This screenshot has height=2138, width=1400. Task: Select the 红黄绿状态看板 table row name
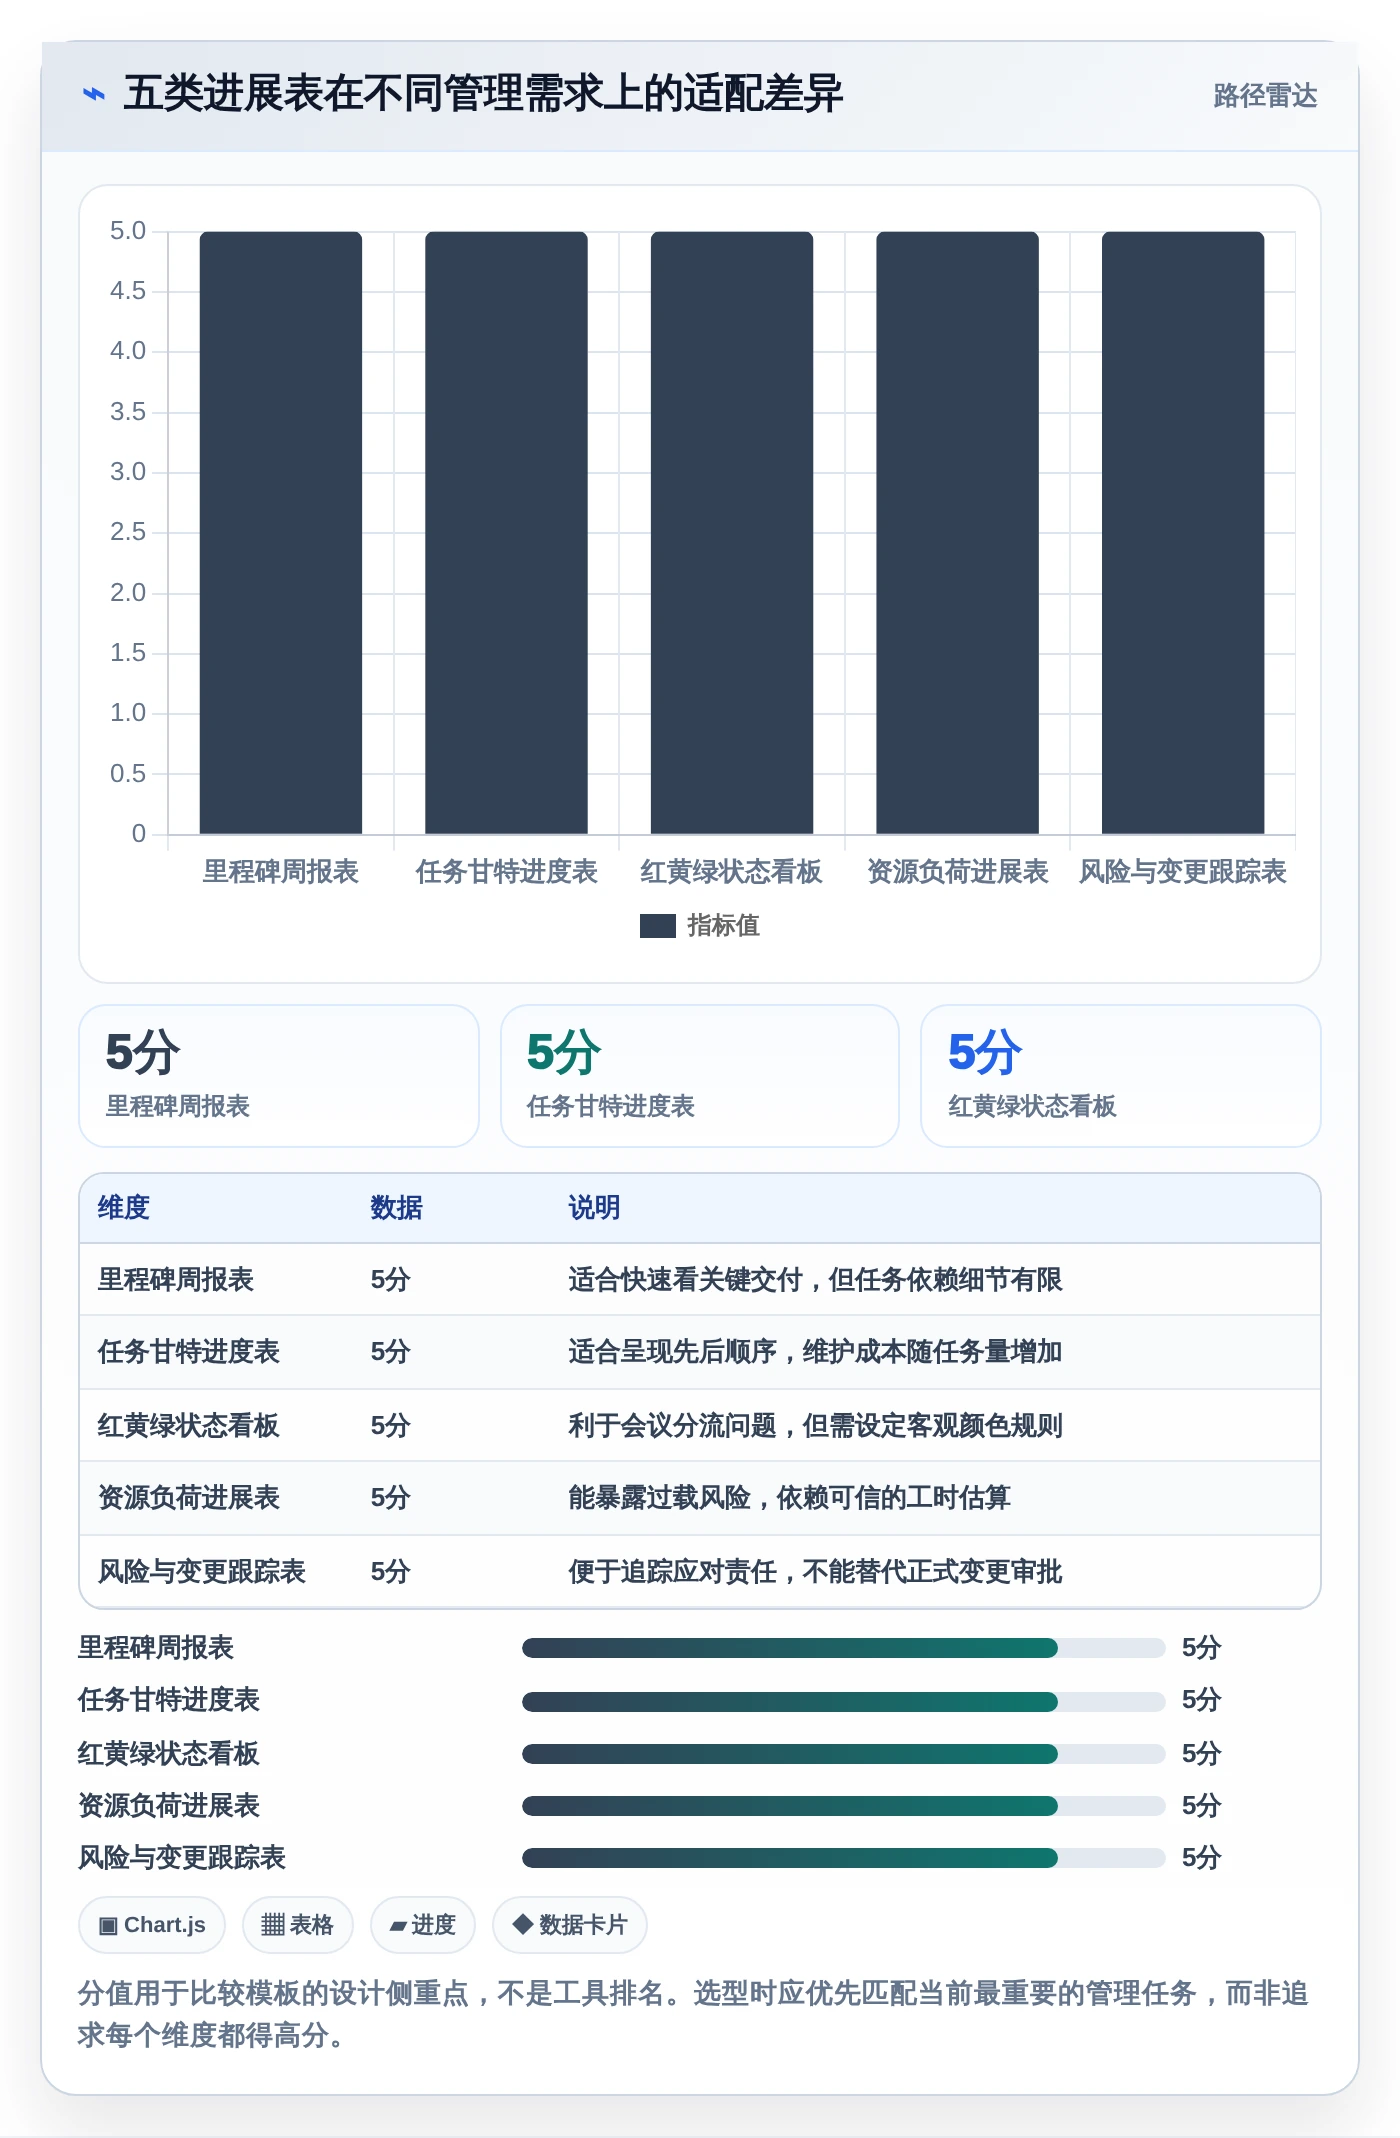189,1426
